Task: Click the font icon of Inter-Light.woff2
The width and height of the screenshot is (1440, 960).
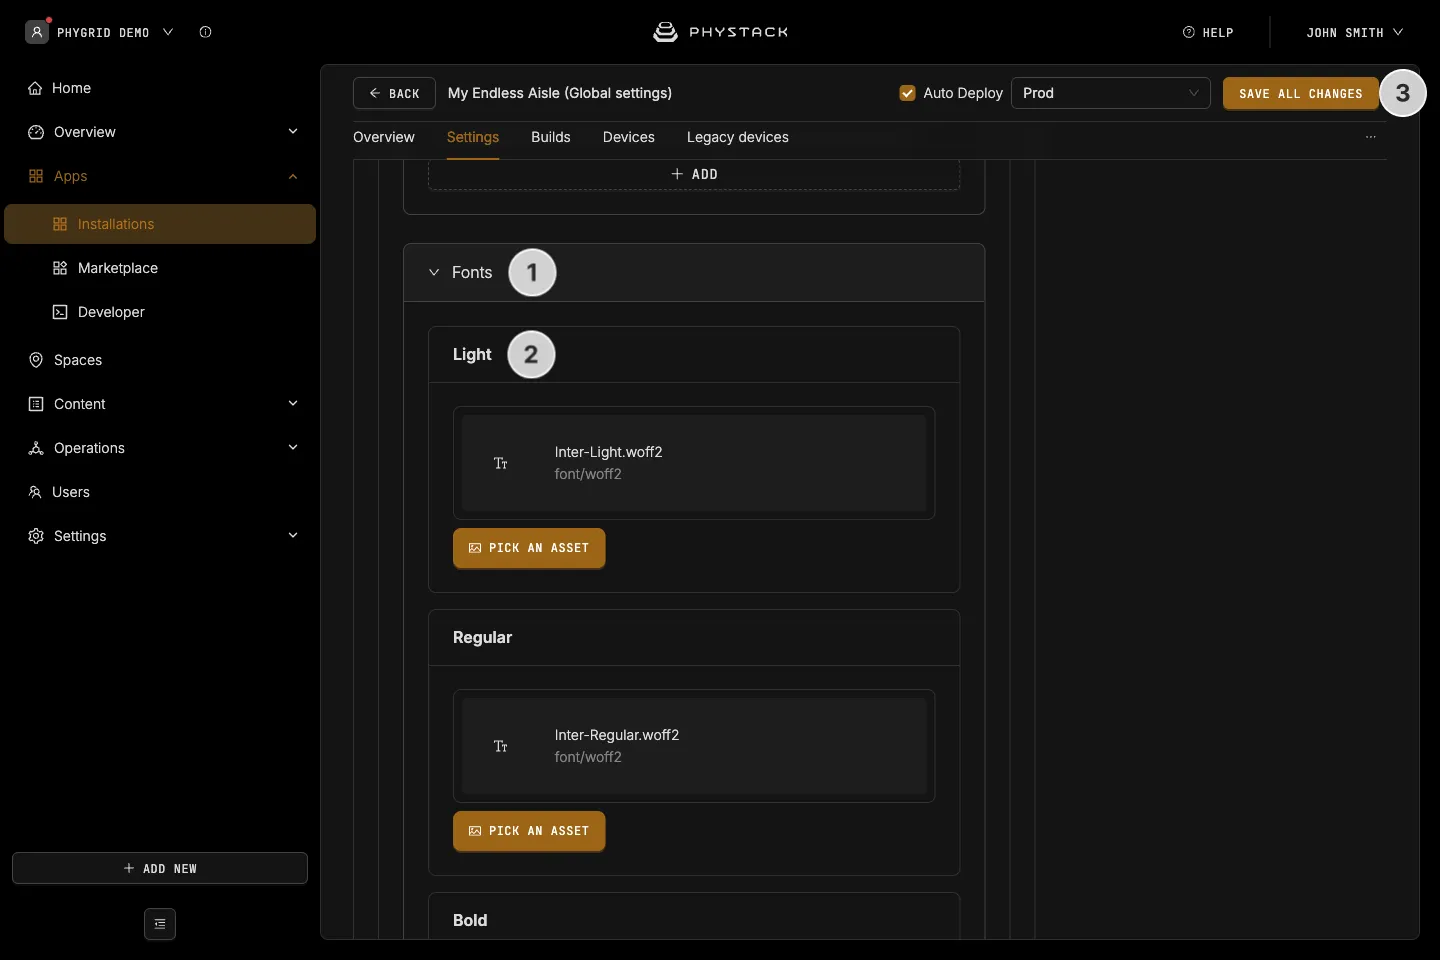Action: (501, 463)
